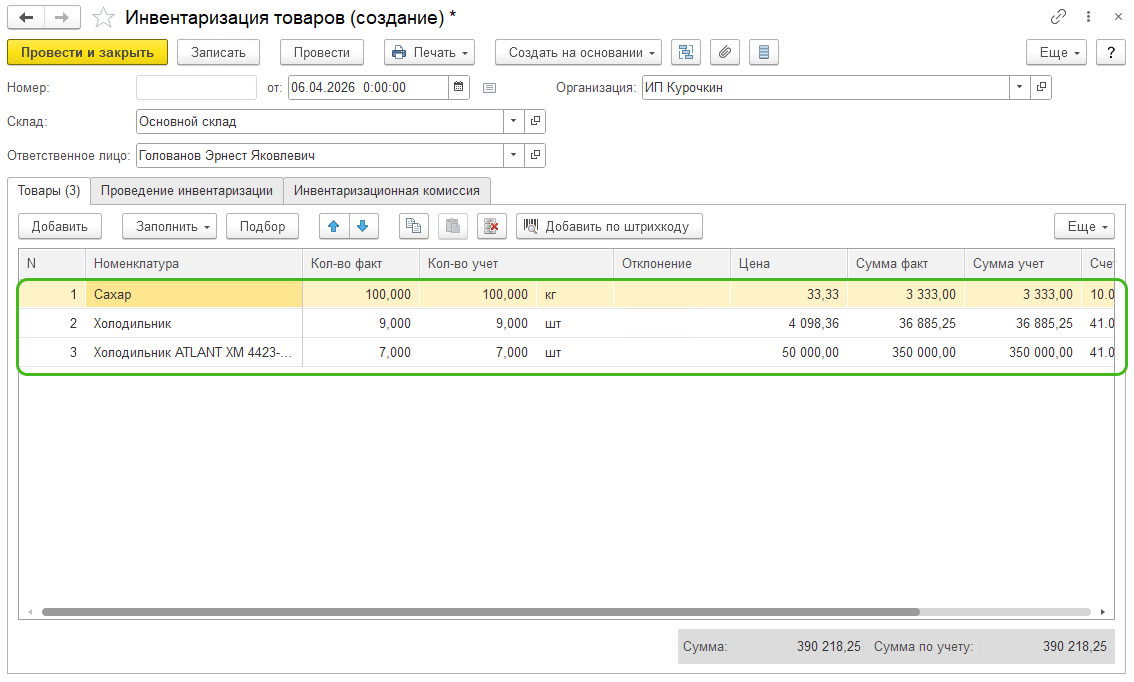Click the horizontal scrollbar of the table
1134x682 pixels.
480,611
